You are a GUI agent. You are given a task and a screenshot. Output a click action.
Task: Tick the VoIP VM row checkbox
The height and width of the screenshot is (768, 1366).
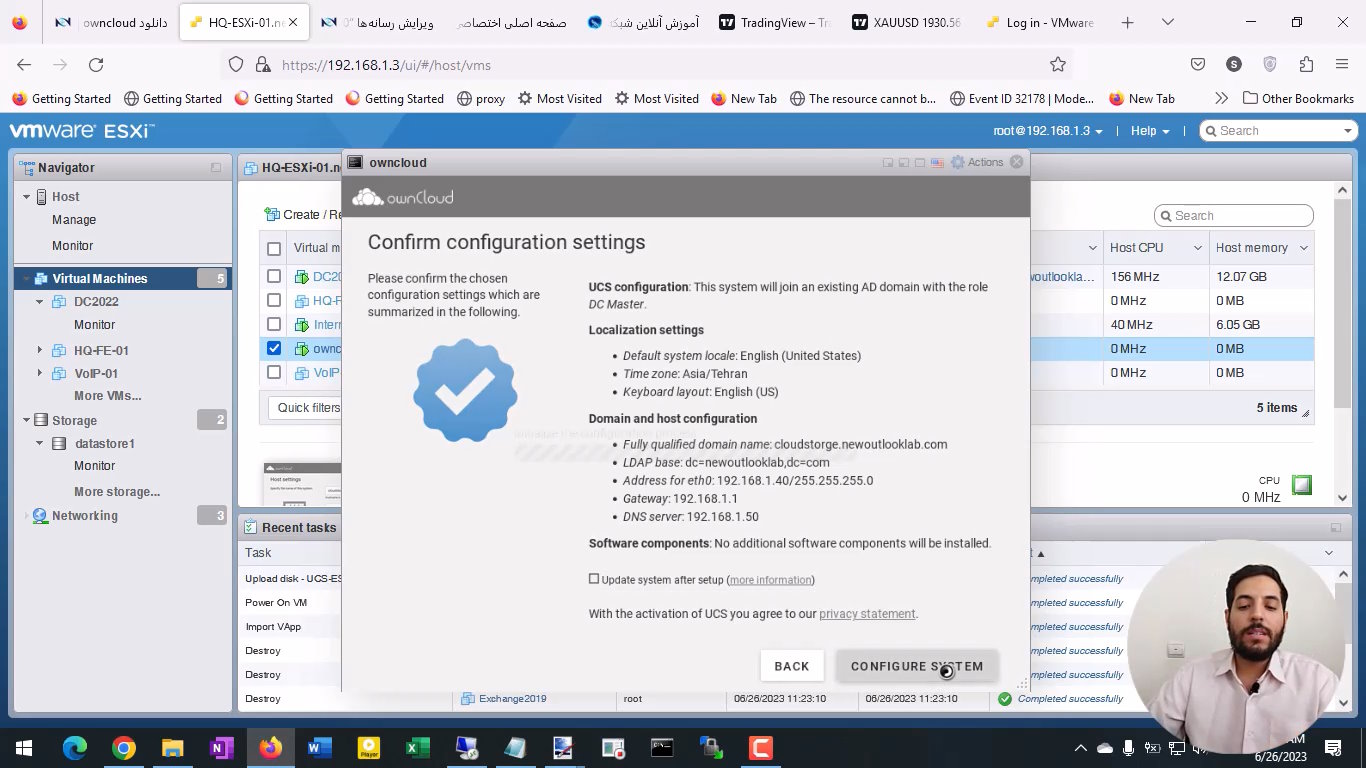[274, 372]
